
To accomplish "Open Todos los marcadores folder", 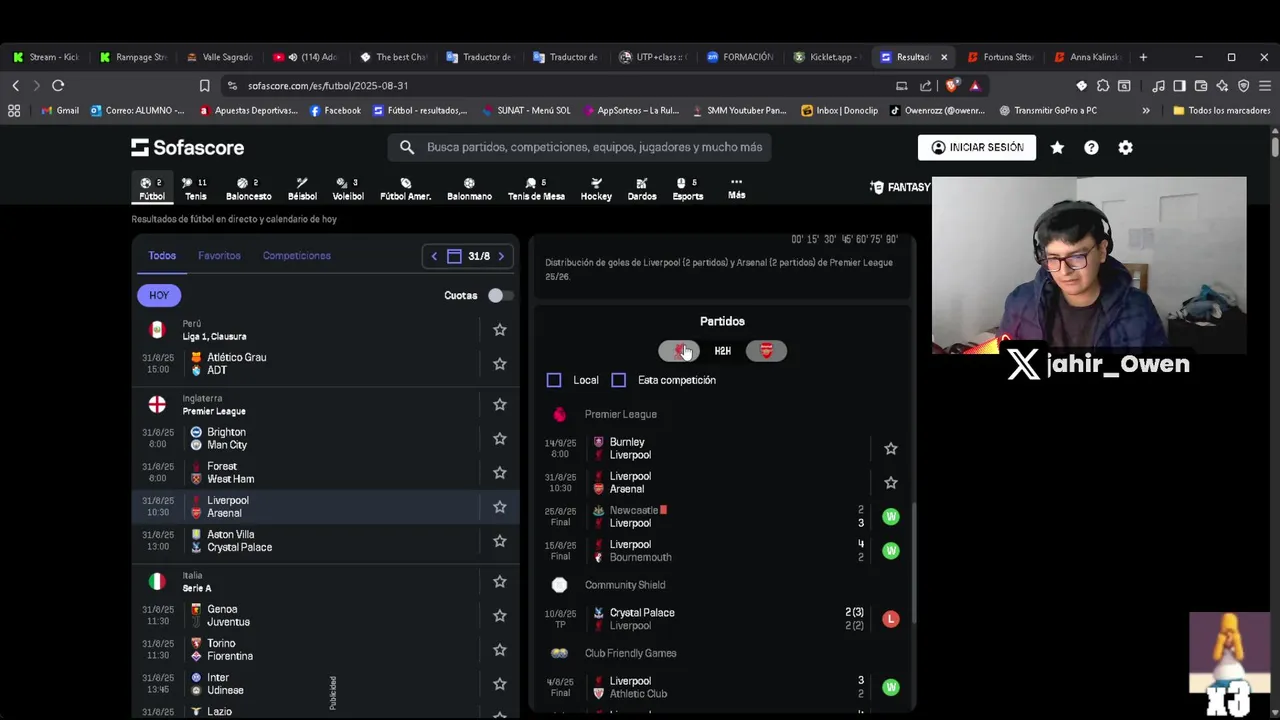I will 1221,110.
